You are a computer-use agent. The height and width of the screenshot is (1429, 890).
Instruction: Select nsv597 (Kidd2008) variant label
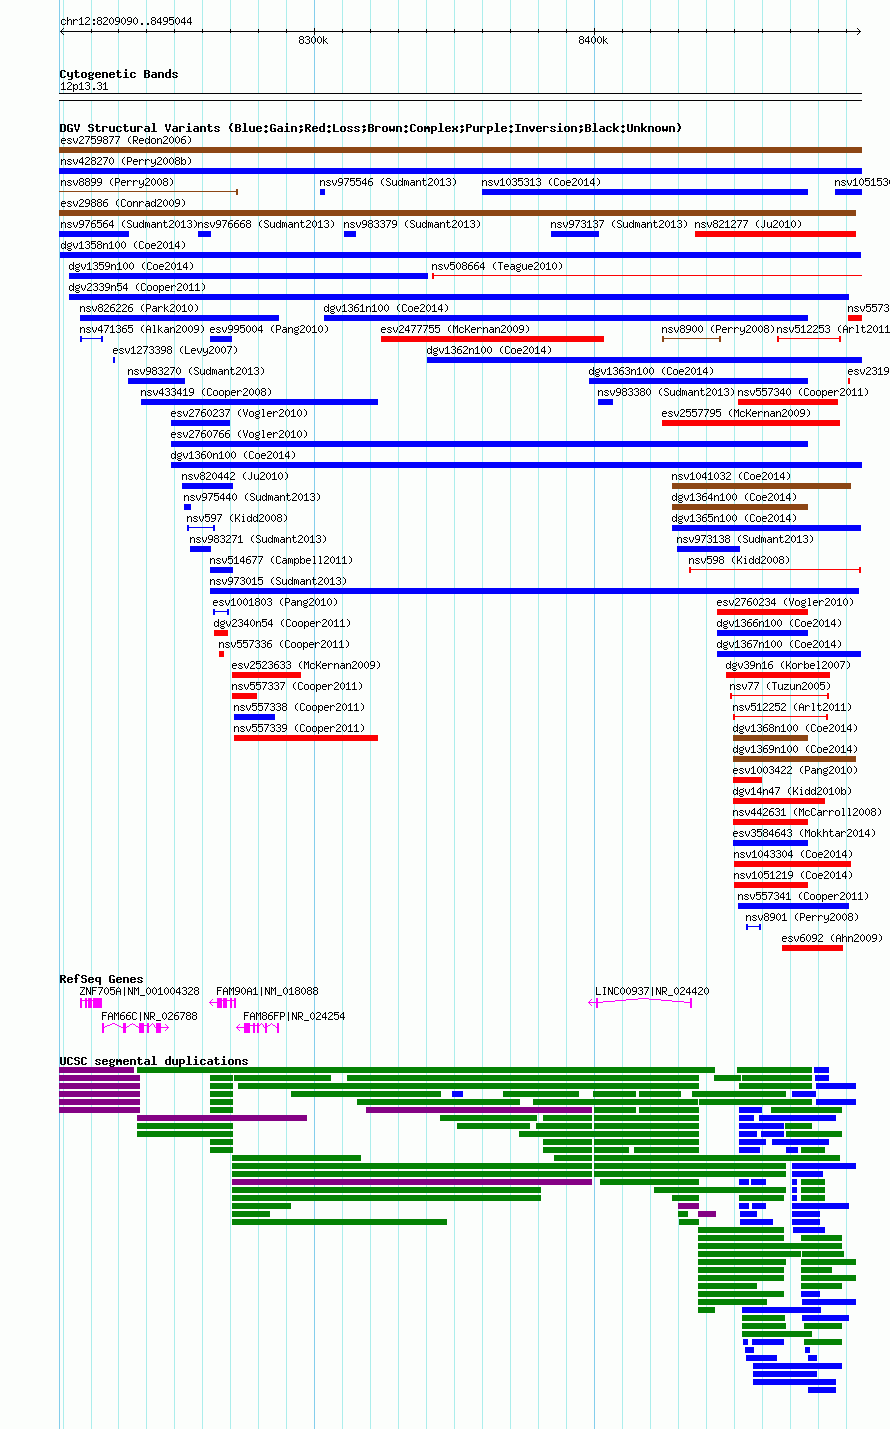point(237,518)
